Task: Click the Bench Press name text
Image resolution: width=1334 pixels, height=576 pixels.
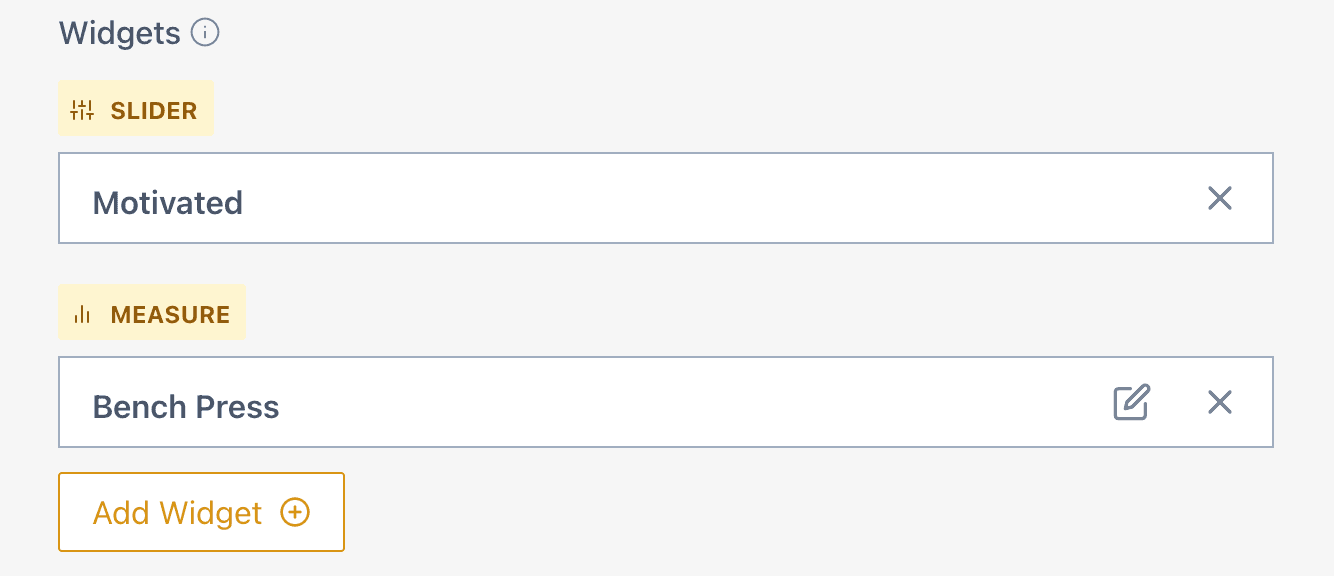Action: pyautogui.click(x=186, y=407)
